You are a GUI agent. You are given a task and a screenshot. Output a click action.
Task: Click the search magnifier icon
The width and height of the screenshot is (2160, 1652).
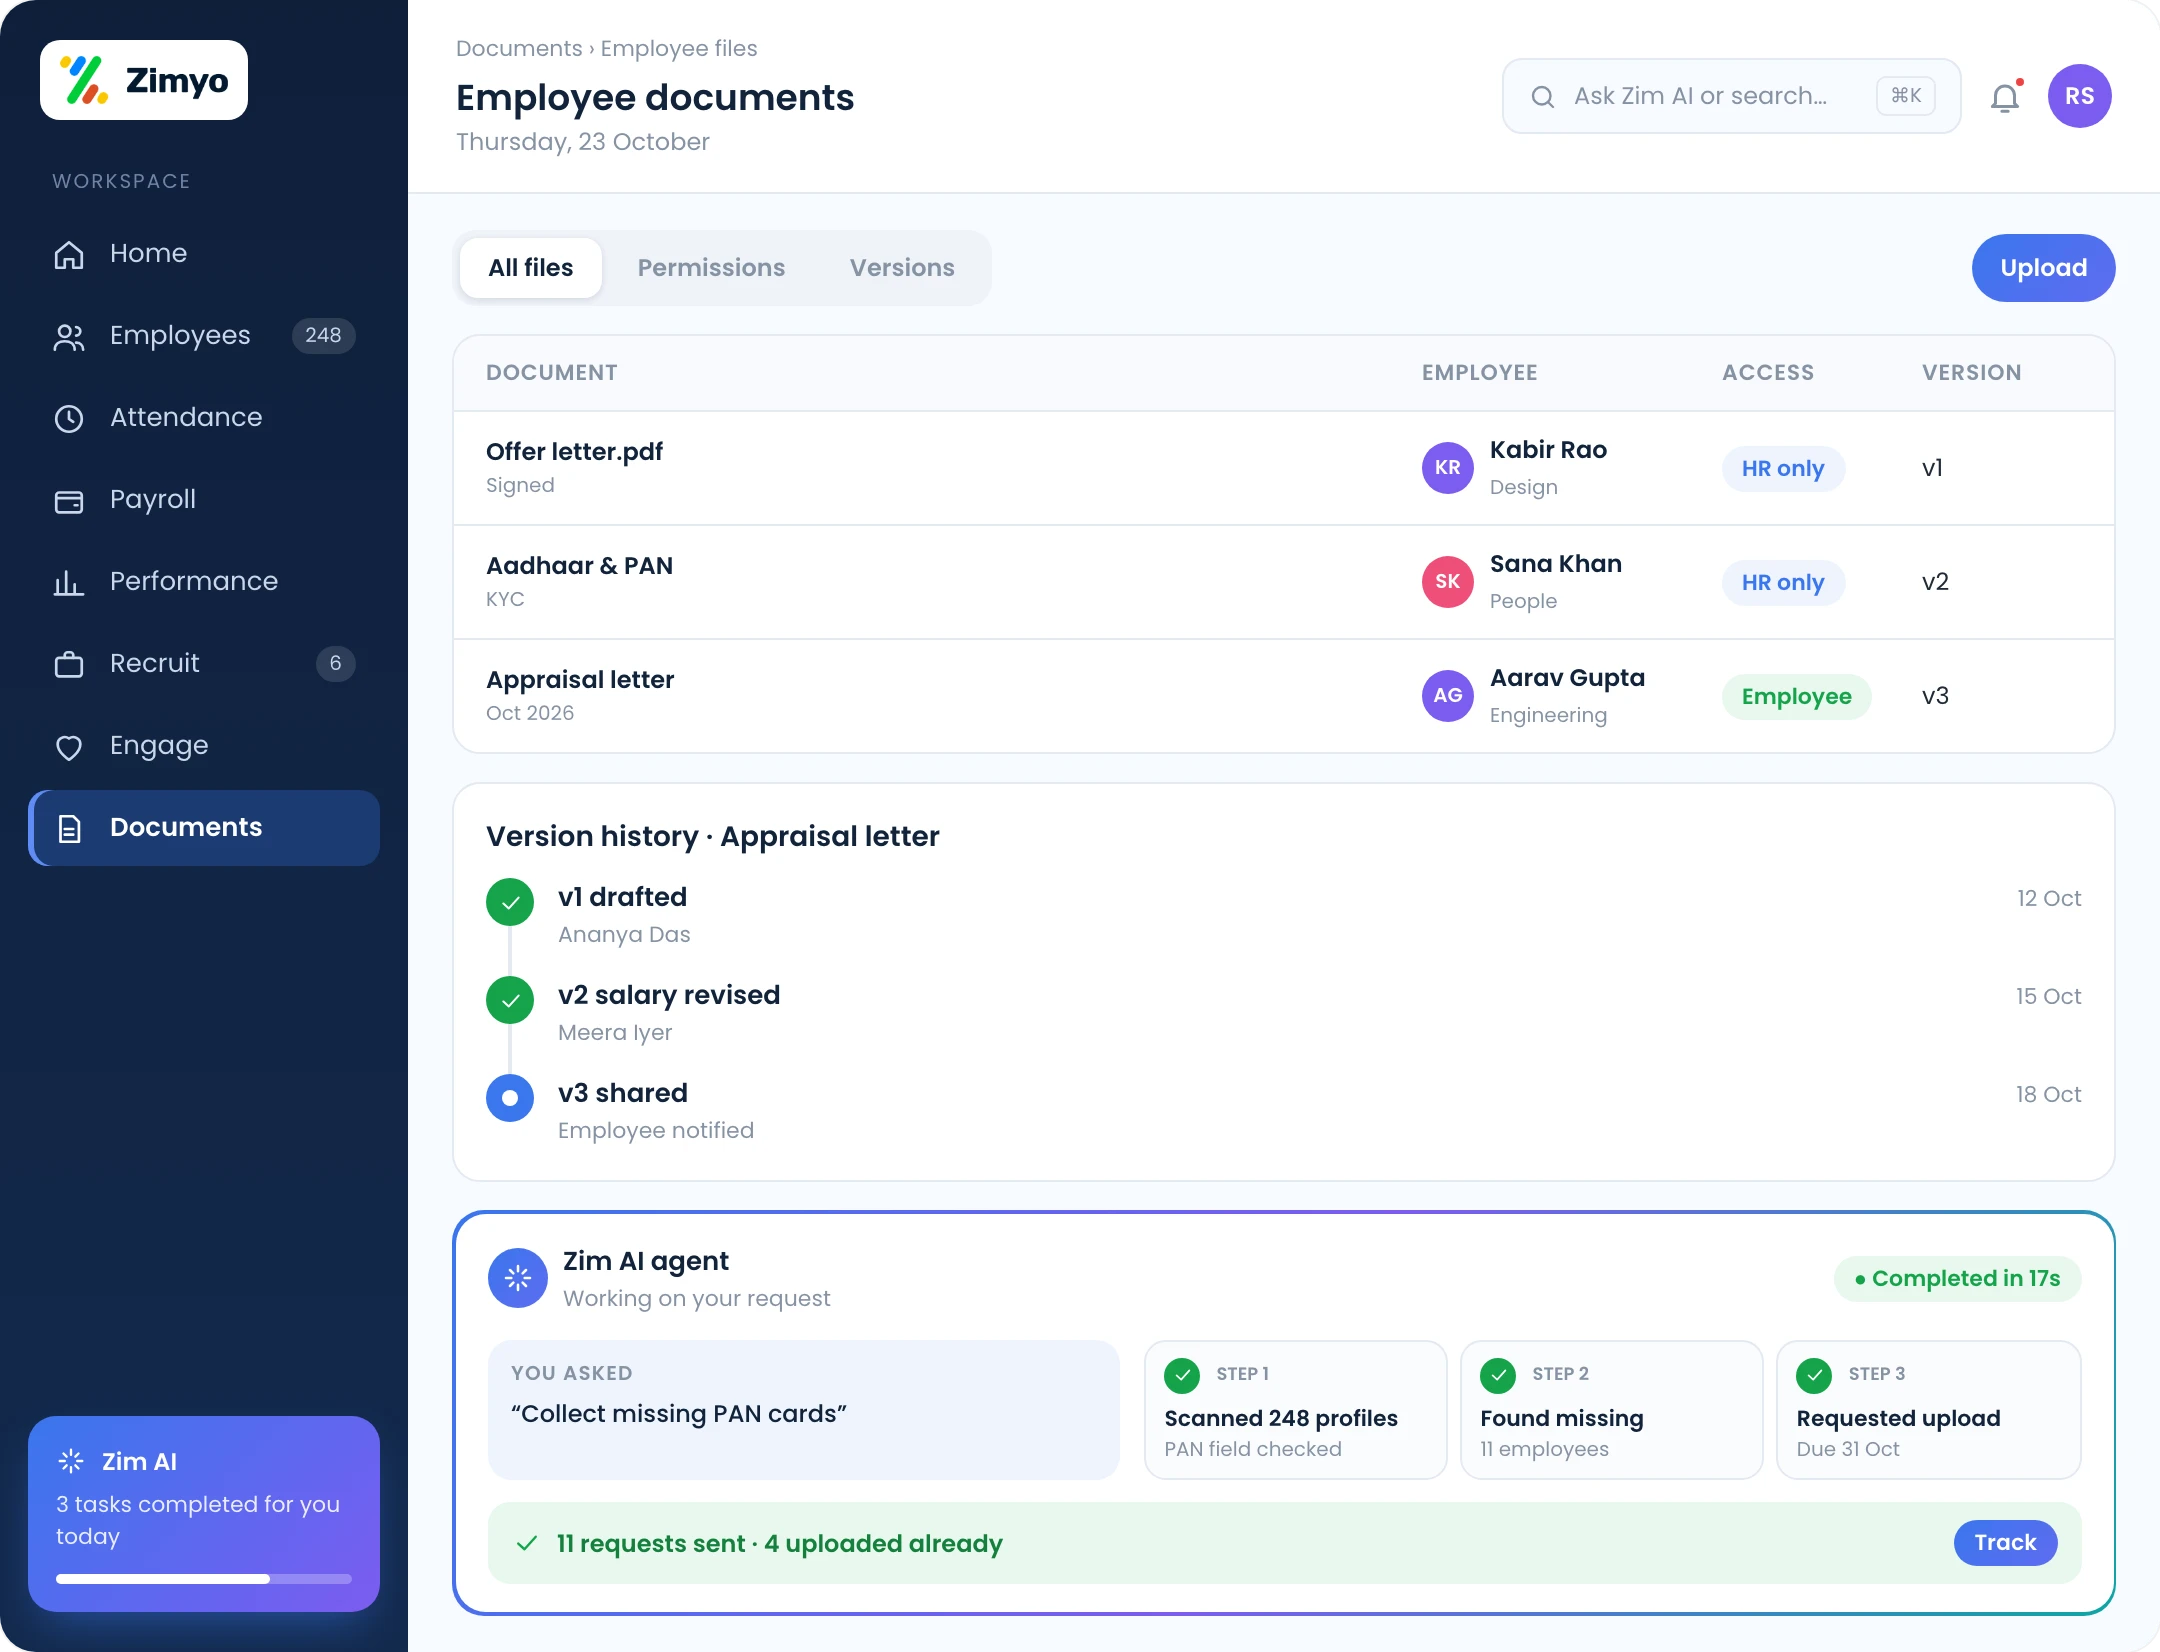click(1543, 96)
